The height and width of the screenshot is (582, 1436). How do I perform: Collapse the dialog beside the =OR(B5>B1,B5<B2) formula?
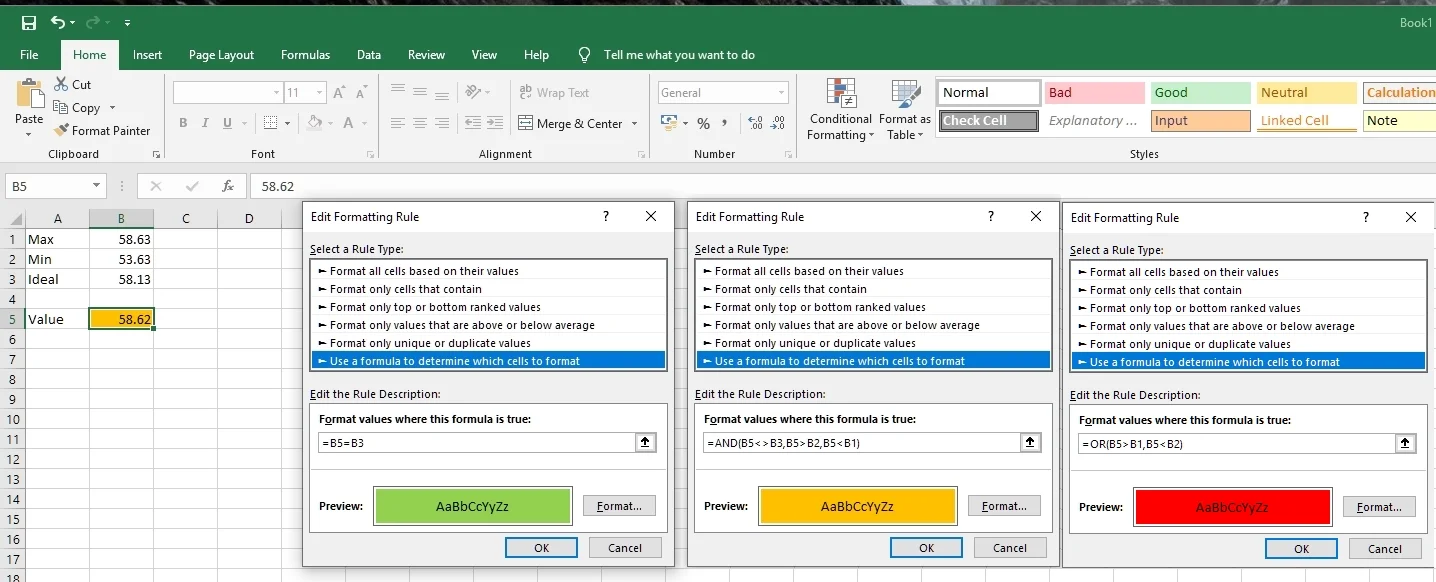pyautogui.click(x=1406, y=443)
